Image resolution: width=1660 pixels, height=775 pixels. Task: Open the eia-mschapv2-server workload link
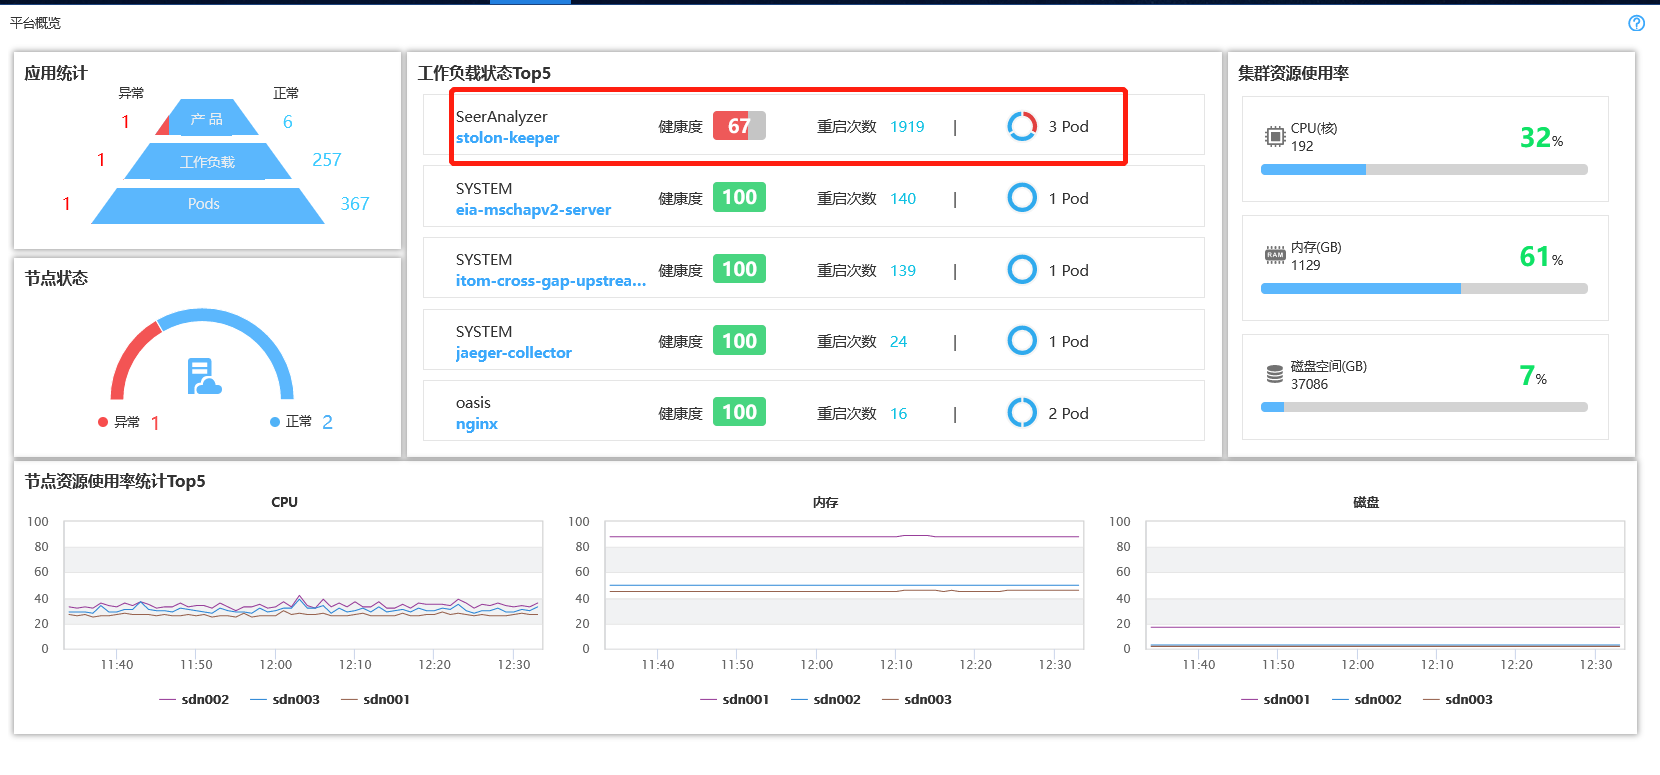[533, 210]
